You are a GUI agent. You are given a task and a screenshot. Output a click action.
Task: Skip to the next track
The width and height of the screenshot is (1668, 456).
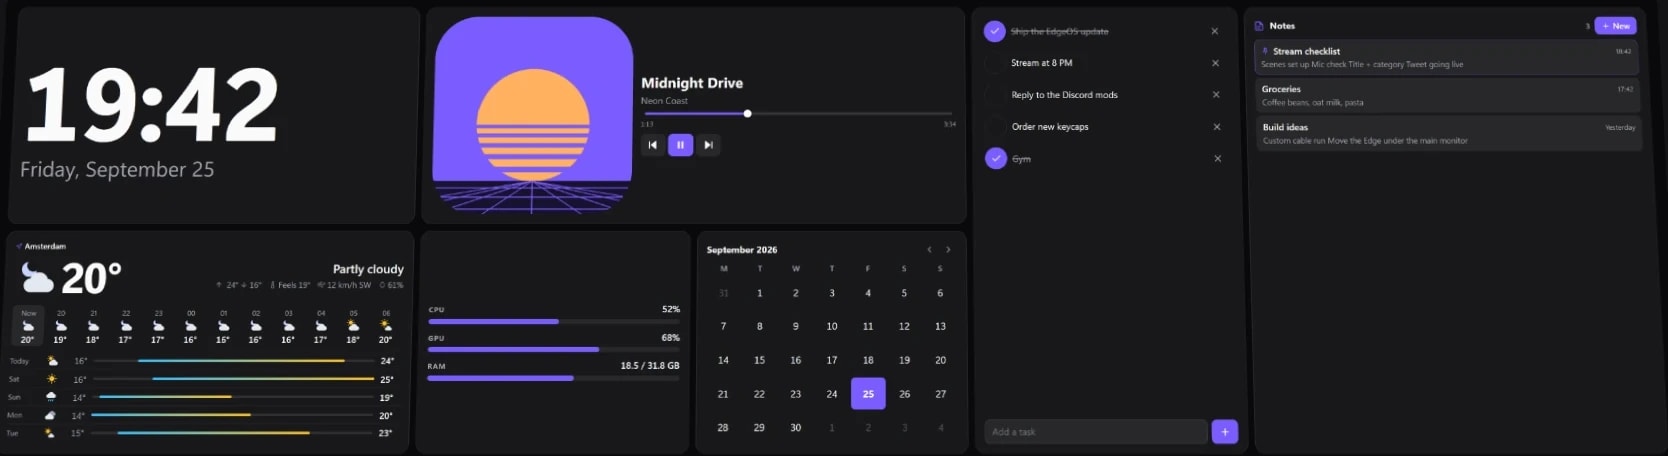(x=708, y=145)
